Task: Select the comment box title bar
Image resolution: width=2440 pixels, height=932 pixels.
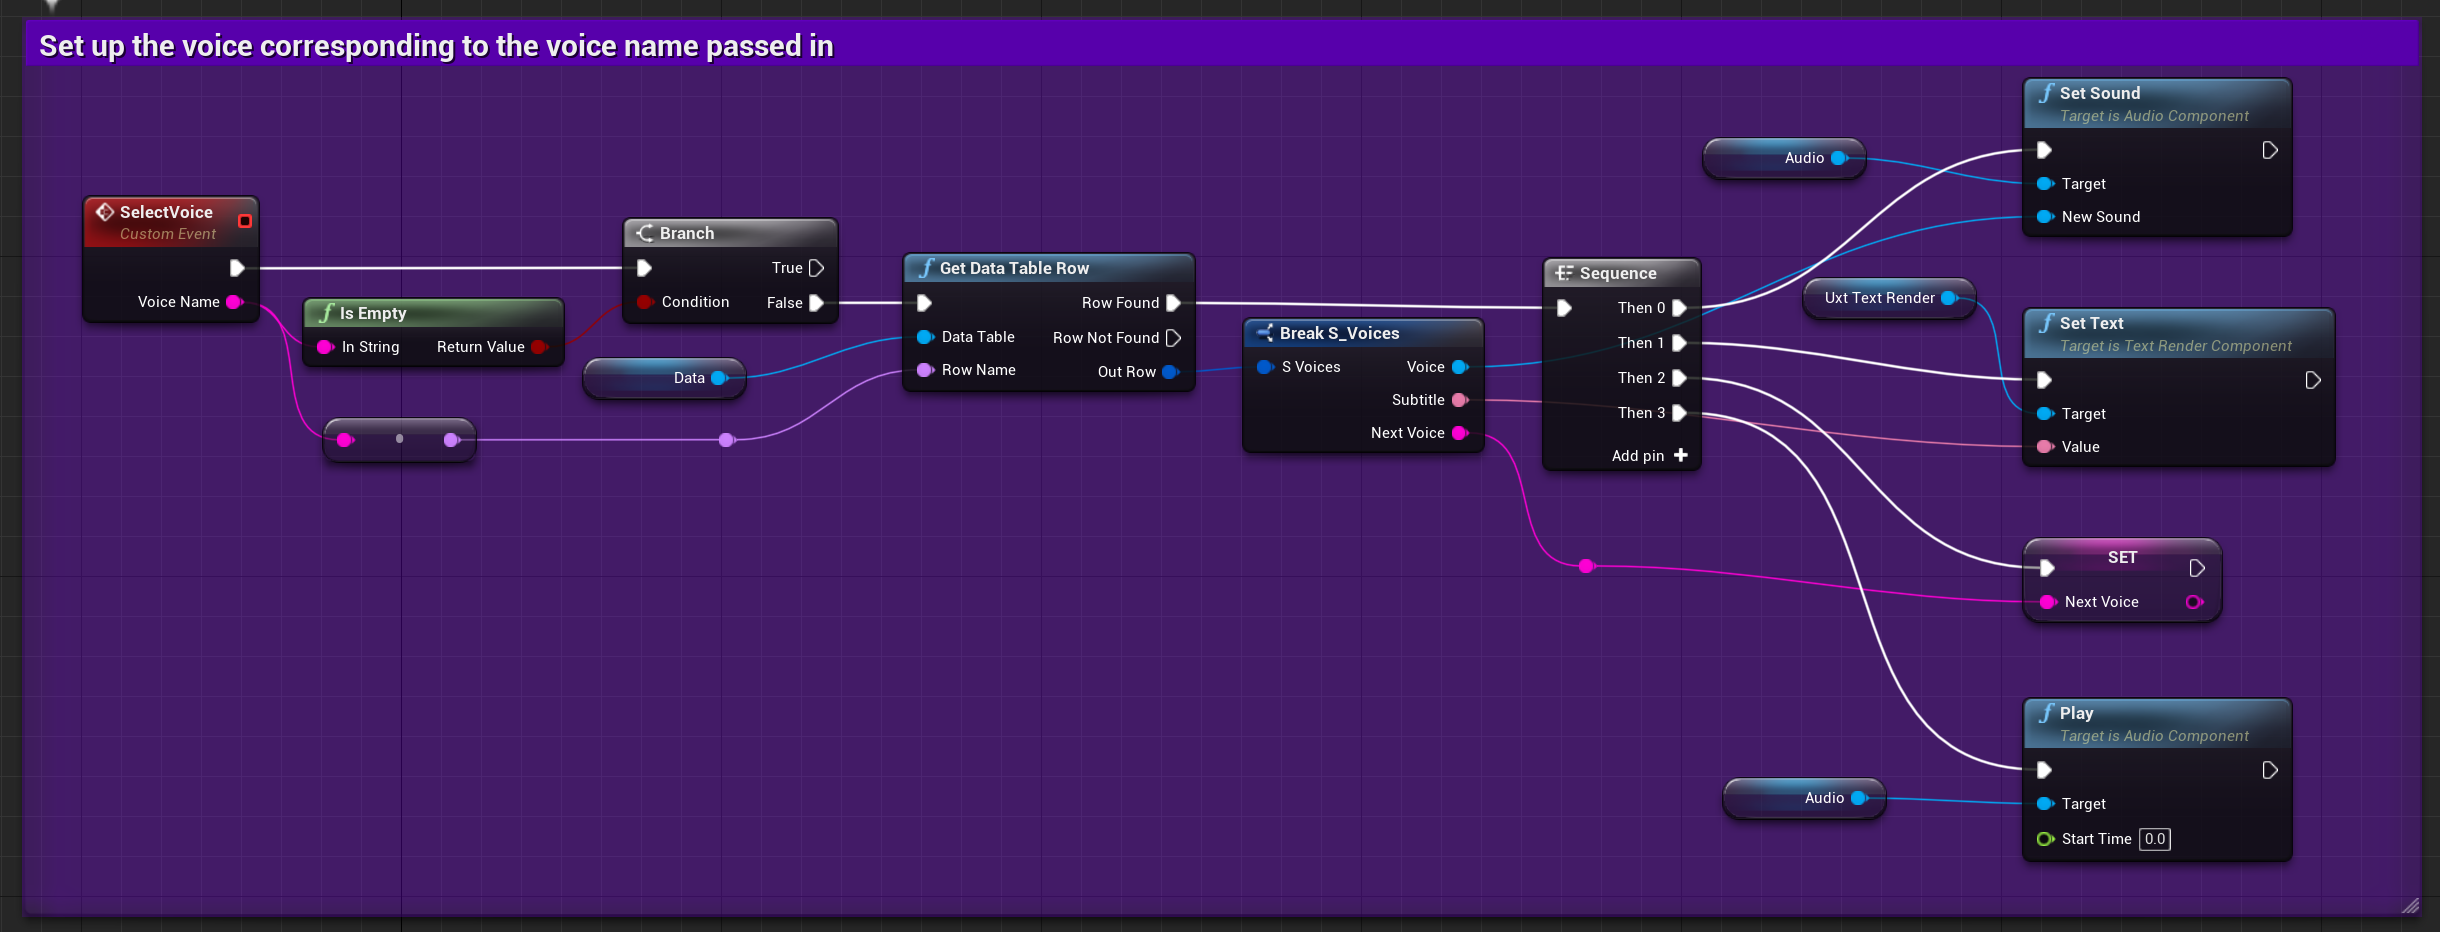Action: 1221,45
